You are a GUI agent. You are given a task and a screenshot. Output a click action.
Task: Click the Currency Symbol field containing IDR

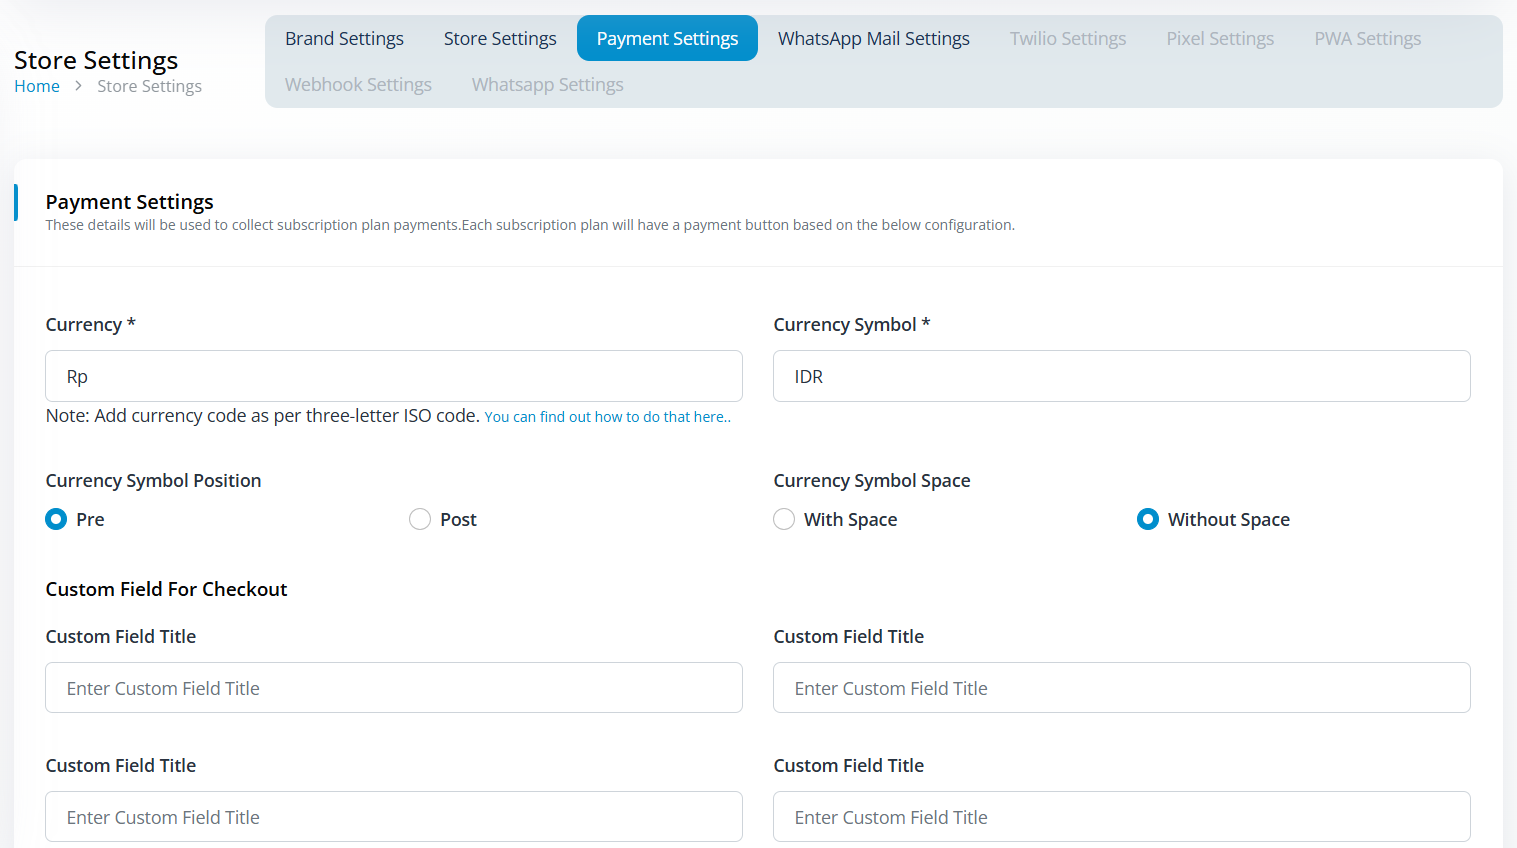coord(1122,376)
